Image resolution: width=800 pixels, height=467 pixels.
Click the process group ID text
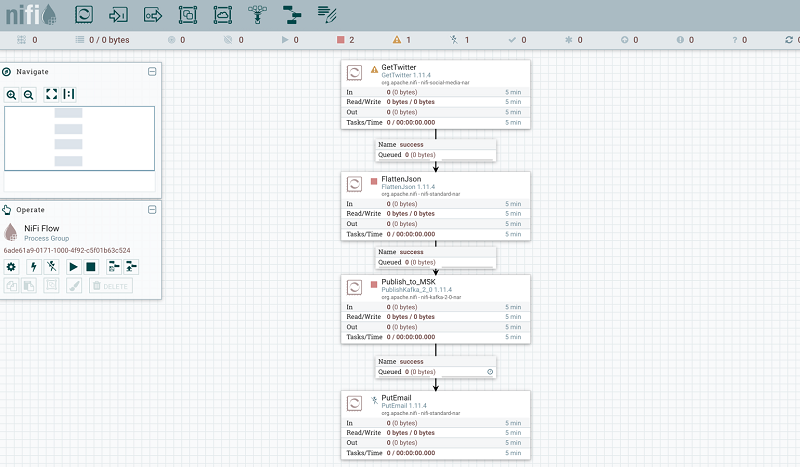coord(67,250)
